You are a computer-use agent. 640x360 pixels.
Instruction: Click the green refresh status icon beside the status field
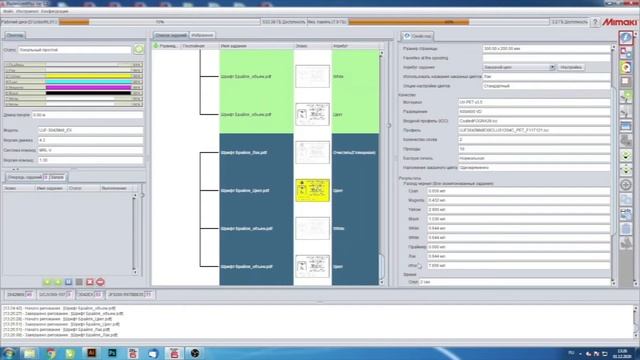click(x=139, y=49)
